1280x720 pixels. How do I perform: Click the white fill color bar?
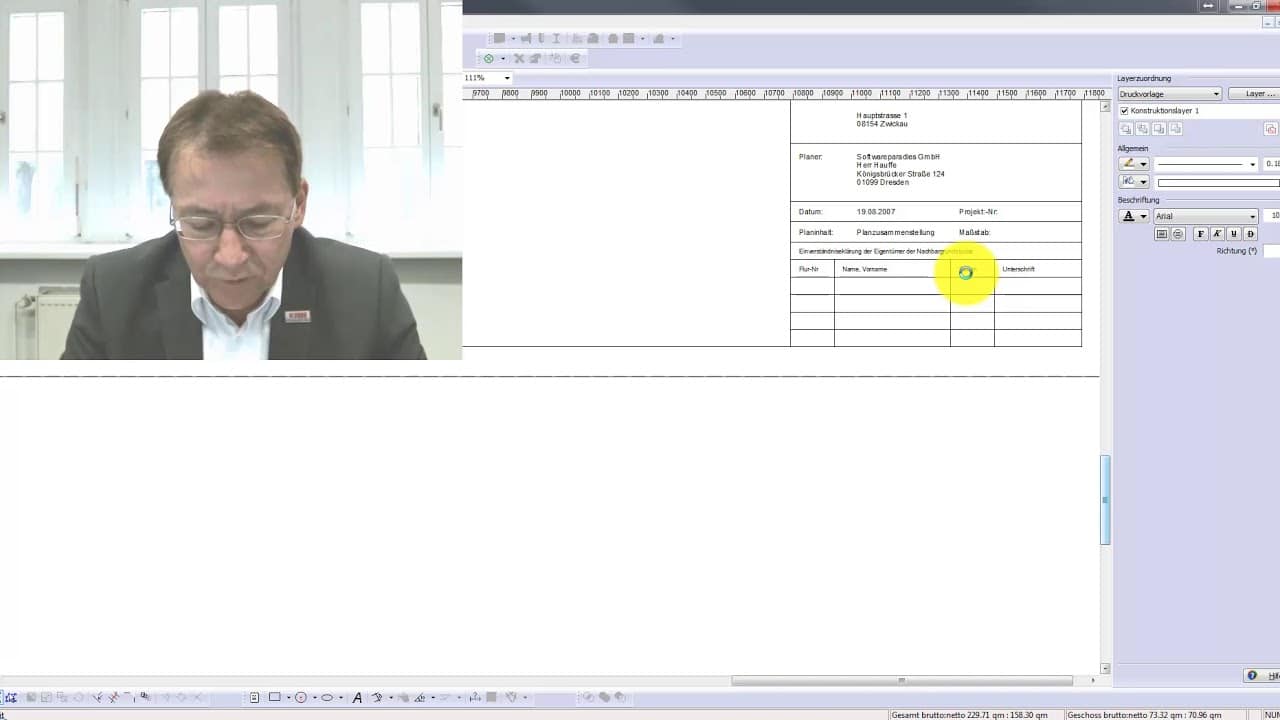point(1218,183)
